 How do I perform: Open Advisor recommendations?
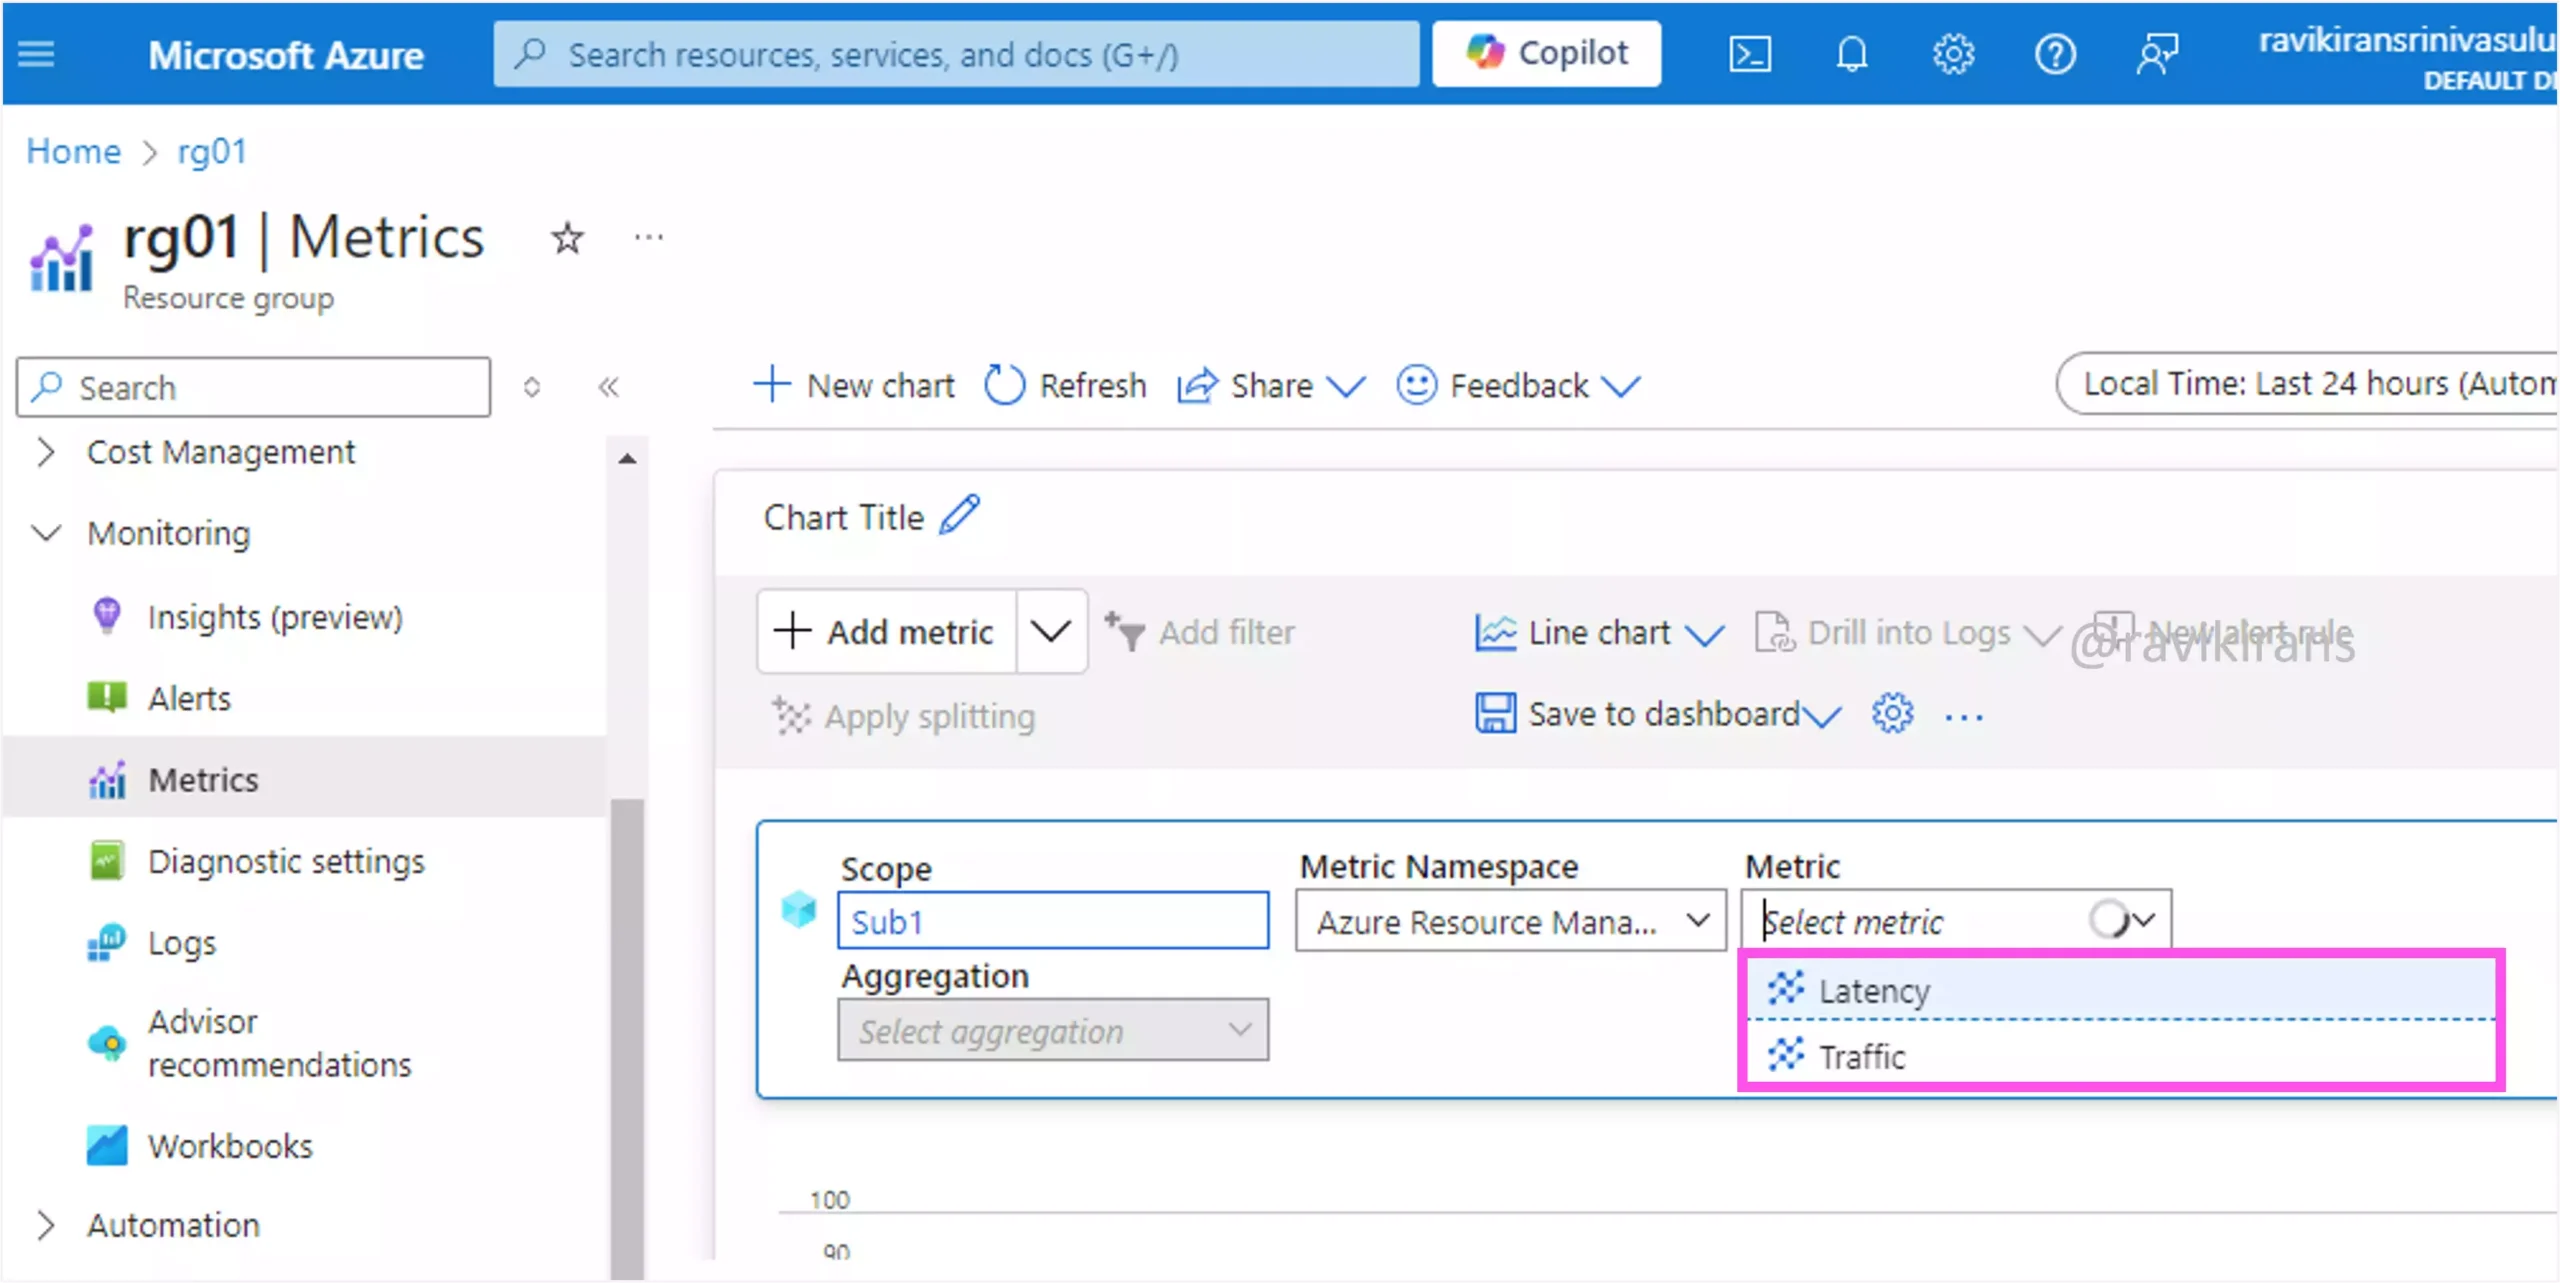click(x=280, y=1043)
